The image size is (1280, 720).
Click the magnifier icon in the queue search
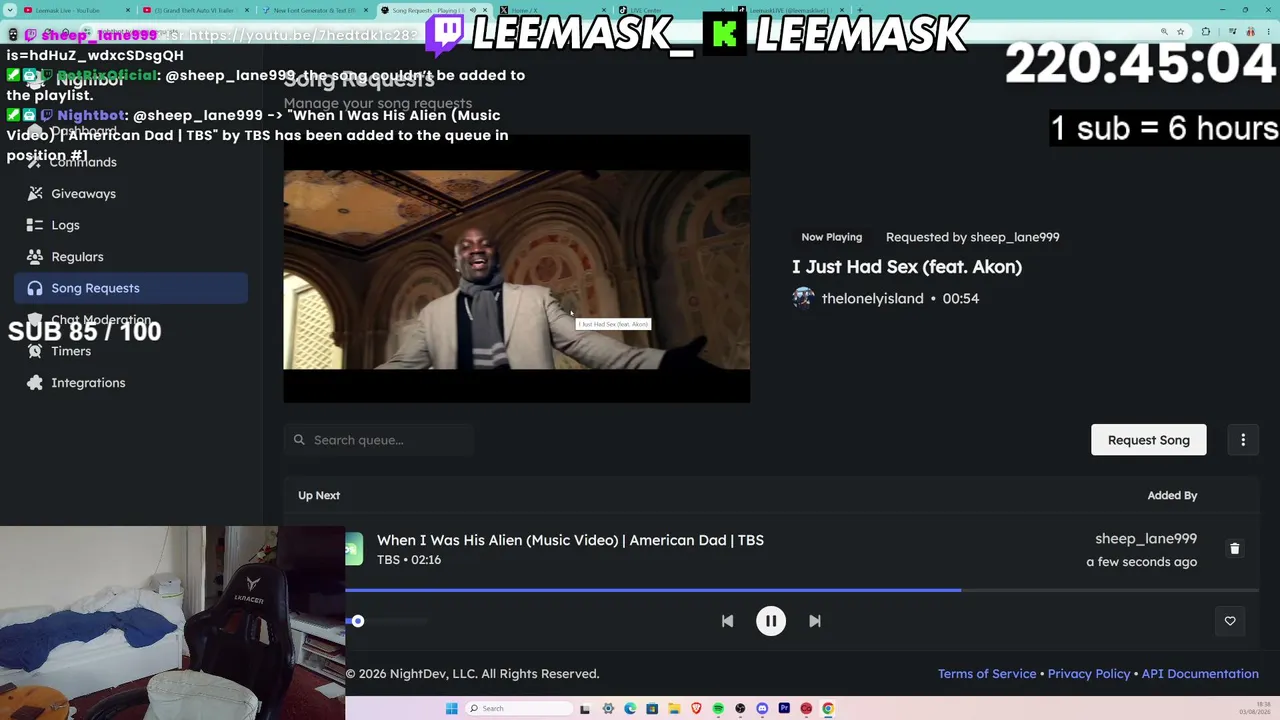tap(299, 440)
